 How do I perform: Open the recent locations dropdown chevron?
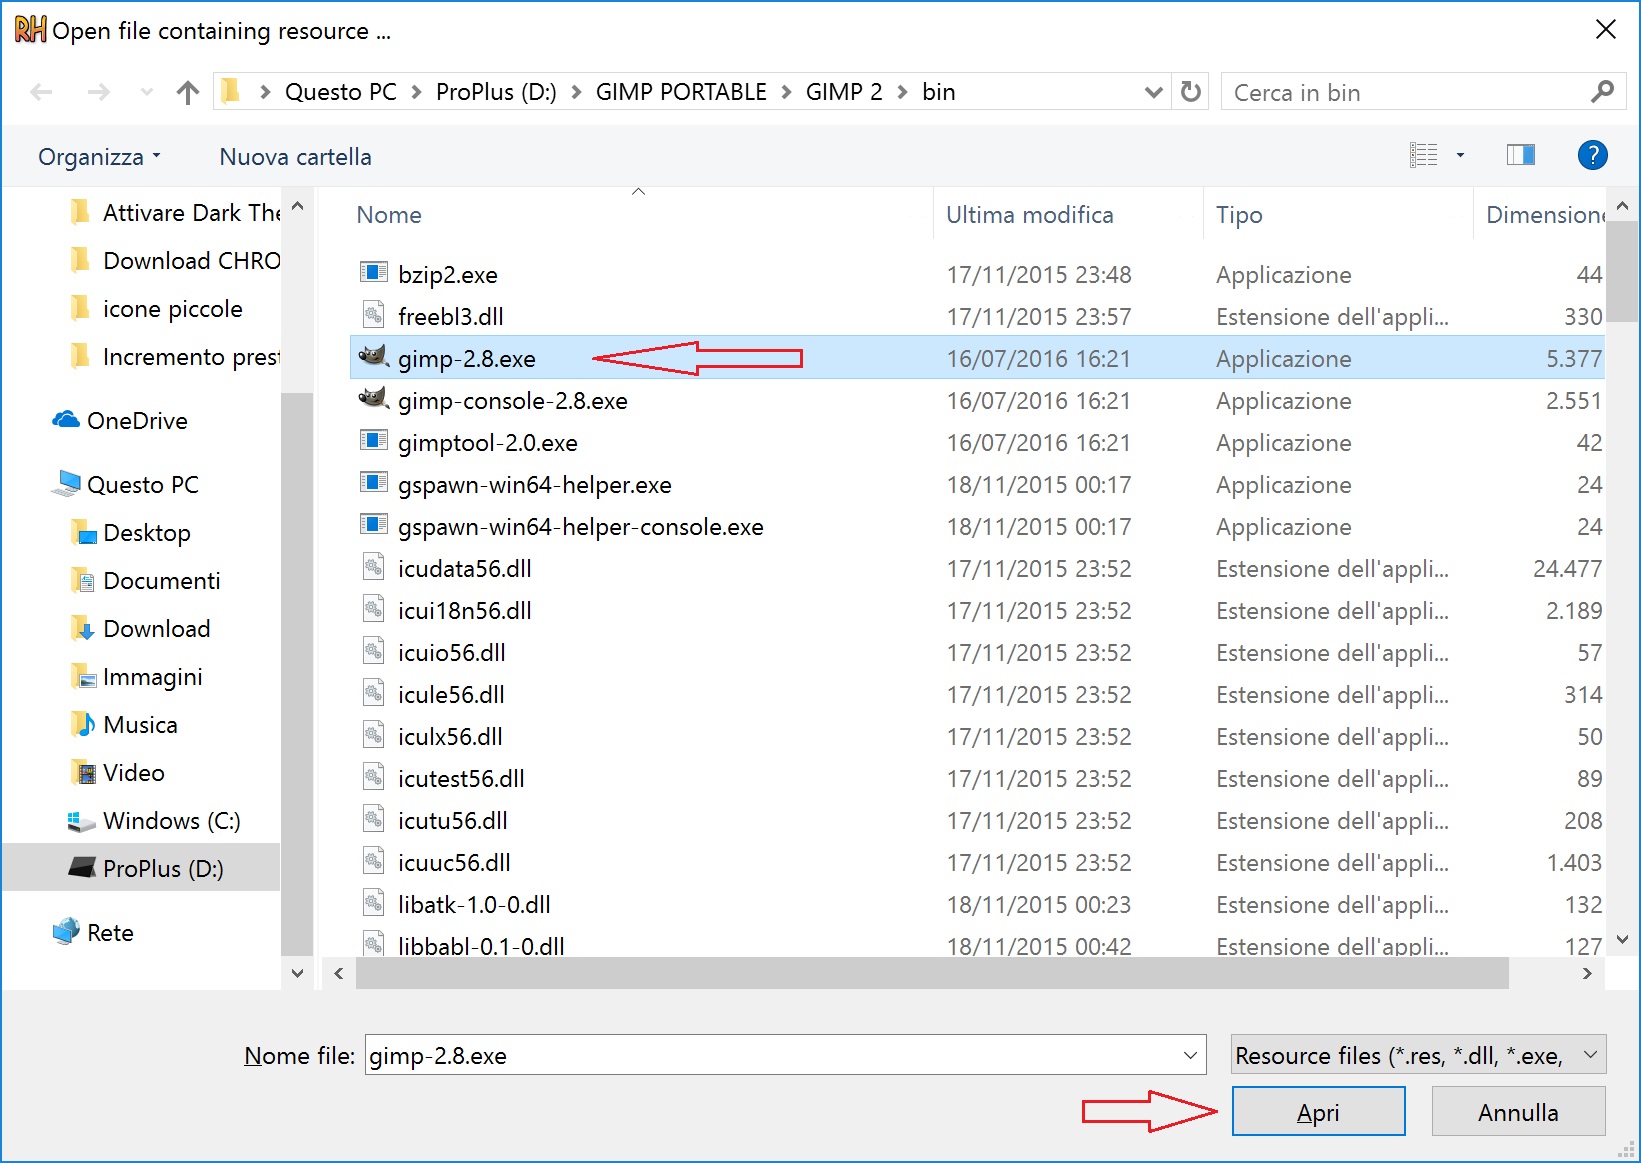(x=147, y=93)
